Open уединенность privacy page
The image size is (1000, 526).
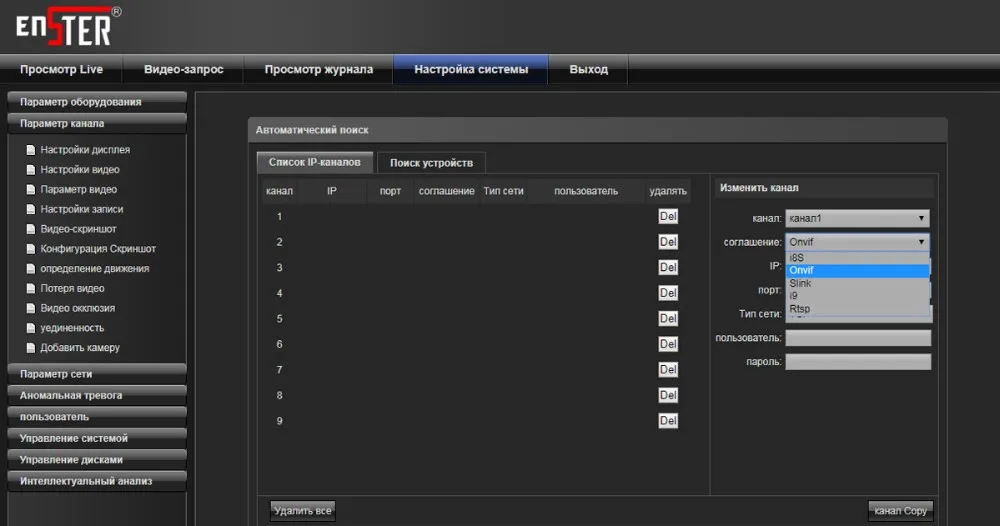(72, 328)
